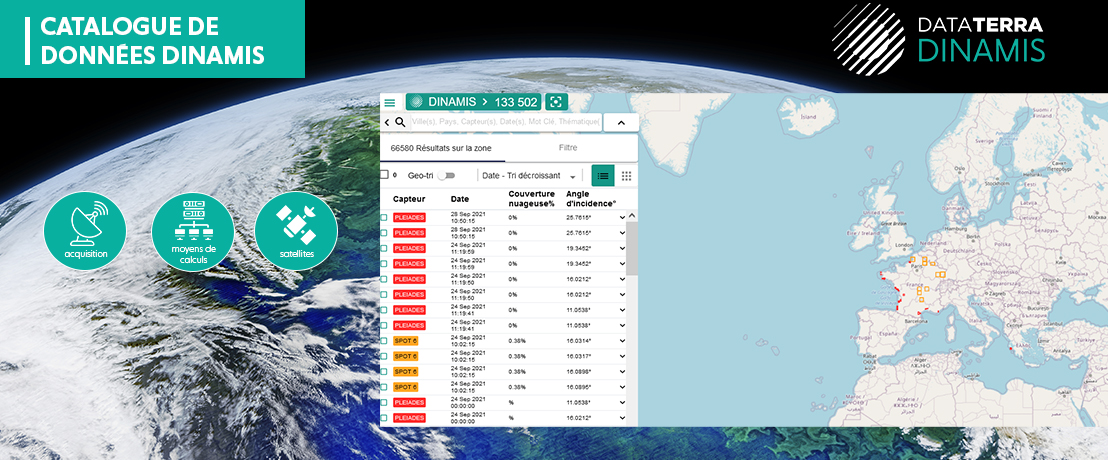The height and width of the screenshot is (460, 1108).
Task: Collapse the search panel with the up chevron
Action: pyautogui.click(x=620, y=122)
